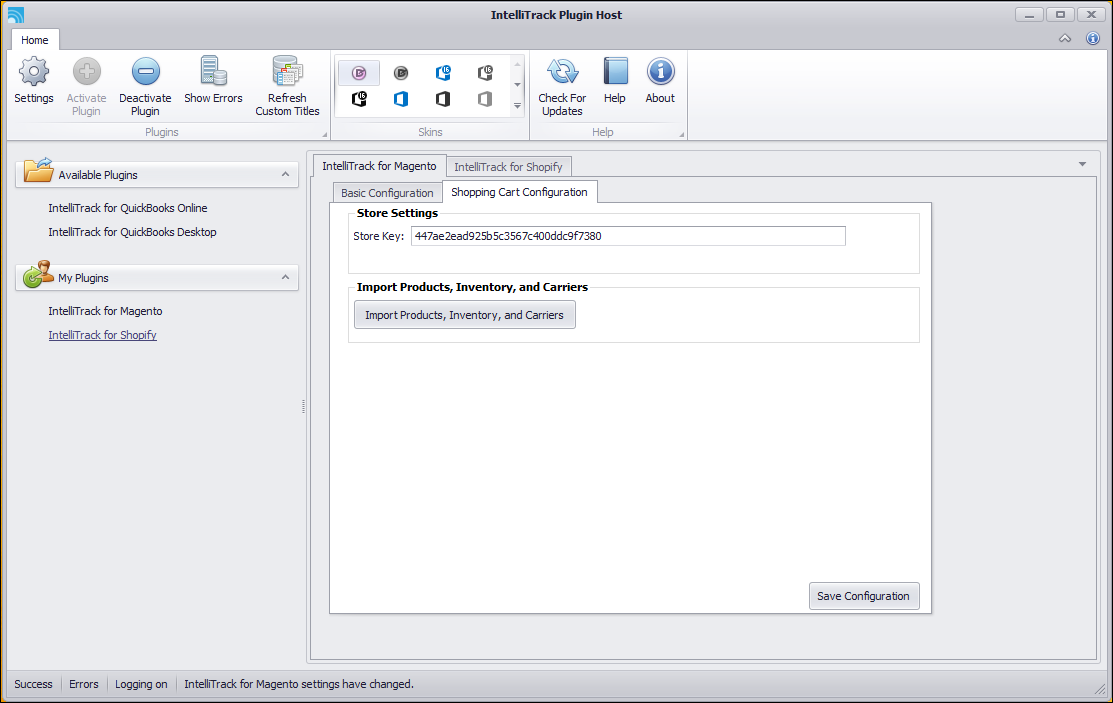The width and height of the screenshot is (1113, 703).
Task: Click Import Products, Inventory, and Carriers button
Action: [x=464, y=315]
